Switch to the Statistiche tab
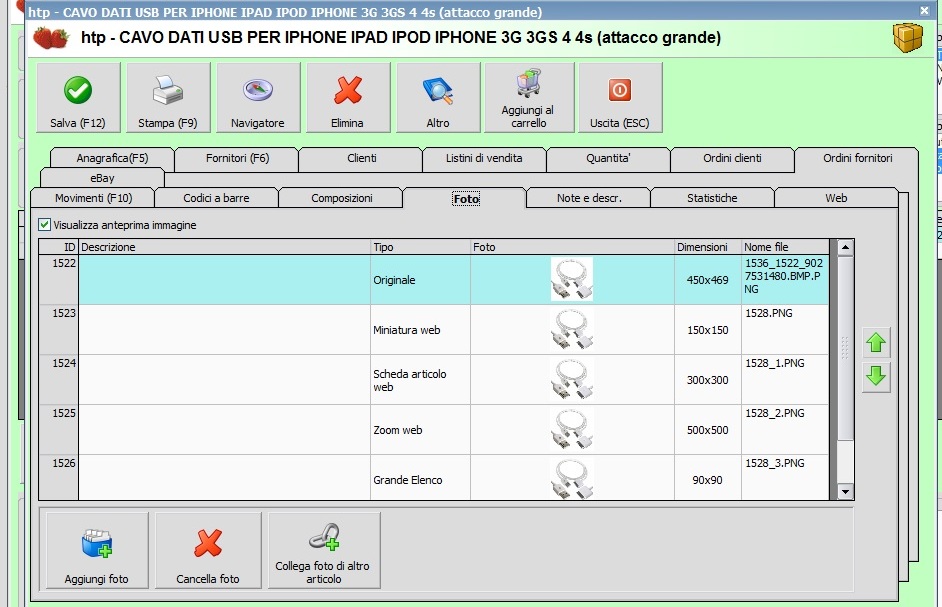 [712, 198]
